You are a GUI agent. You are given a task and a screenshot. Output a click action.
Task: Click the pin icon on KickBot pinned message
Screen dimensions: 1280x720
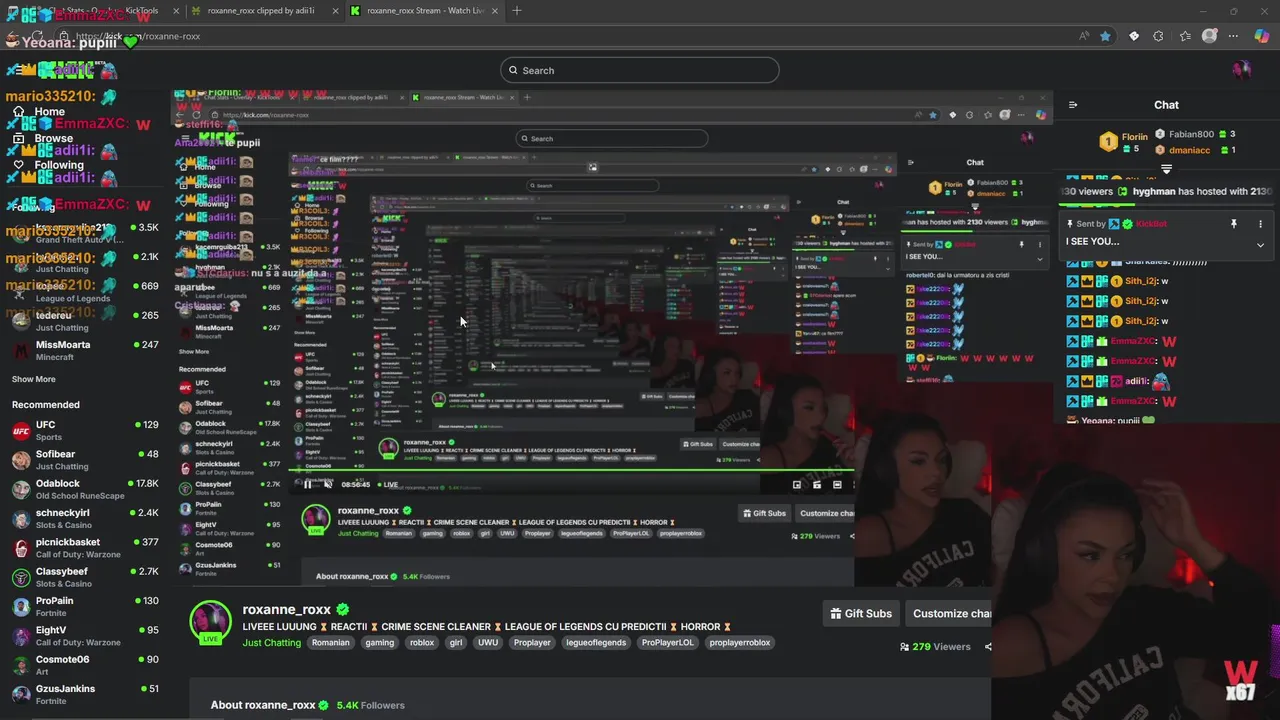click(x=1234, y=224)
